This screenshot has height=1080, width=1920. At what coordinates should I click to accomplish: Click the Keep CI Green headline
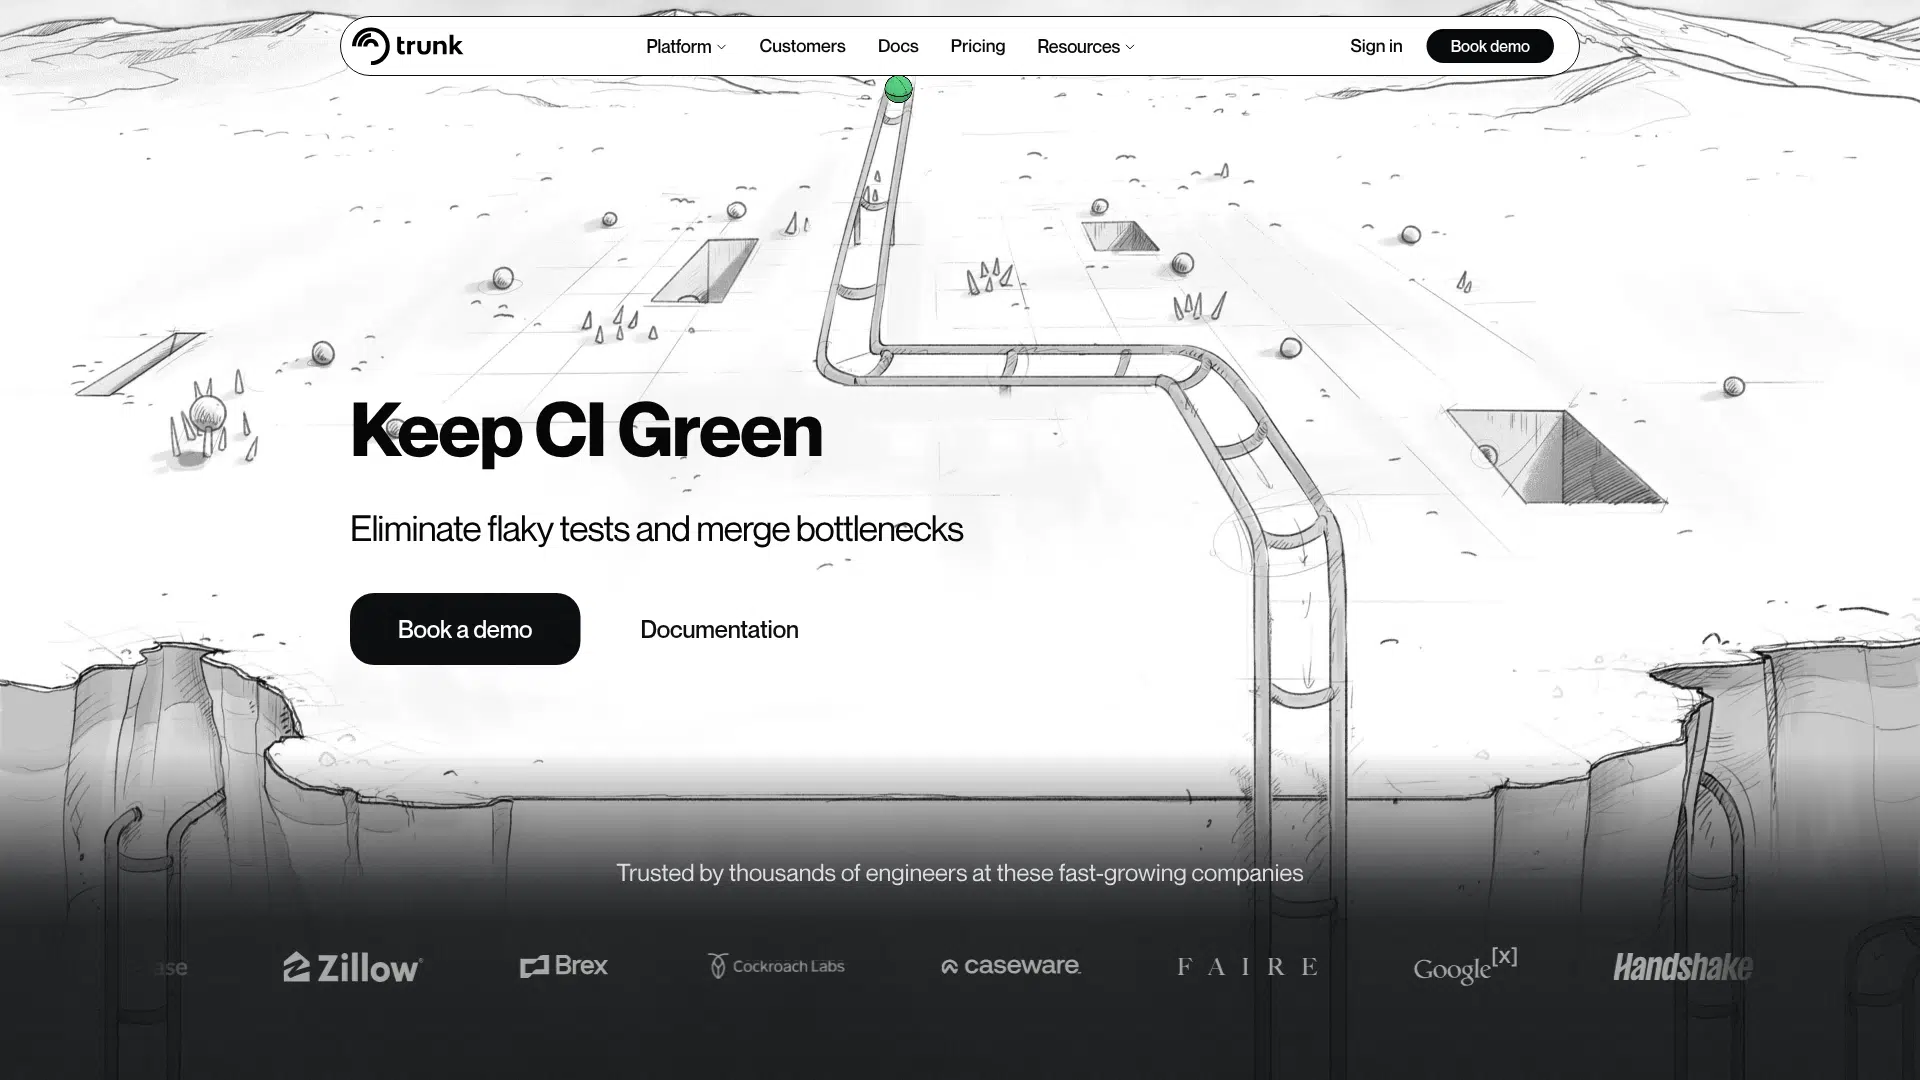(586, 431)
